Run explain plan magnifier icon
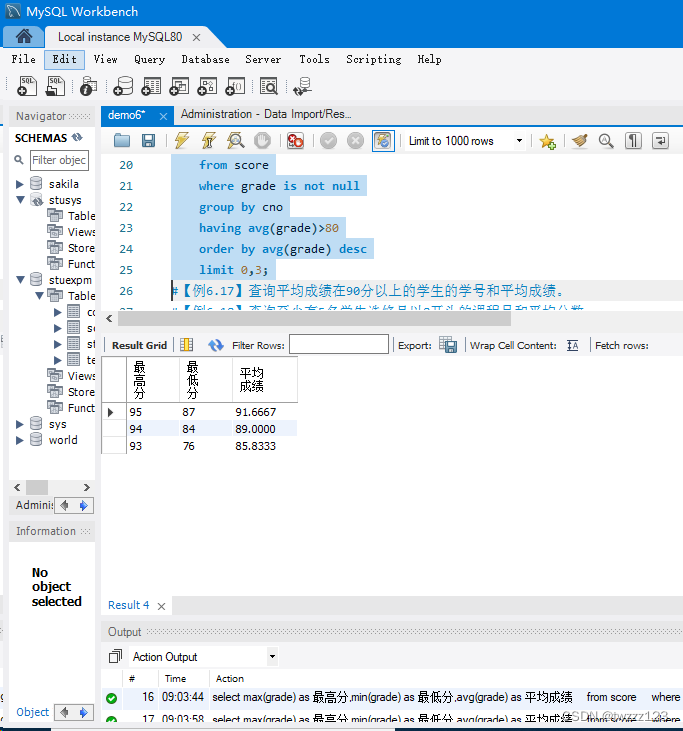Viewport: 683px width, 731px height. [x=235, y=140]
